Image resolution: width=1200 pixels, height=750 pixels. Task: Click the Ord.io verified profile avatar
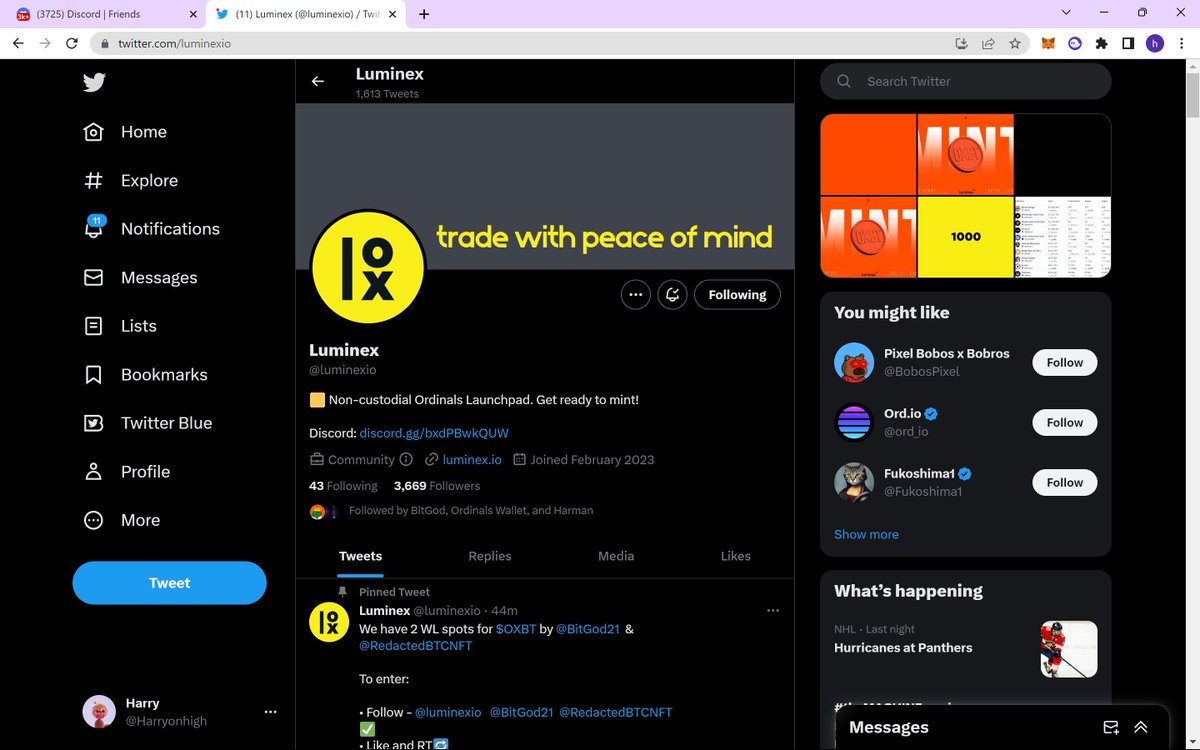click(x=854, y=422)
